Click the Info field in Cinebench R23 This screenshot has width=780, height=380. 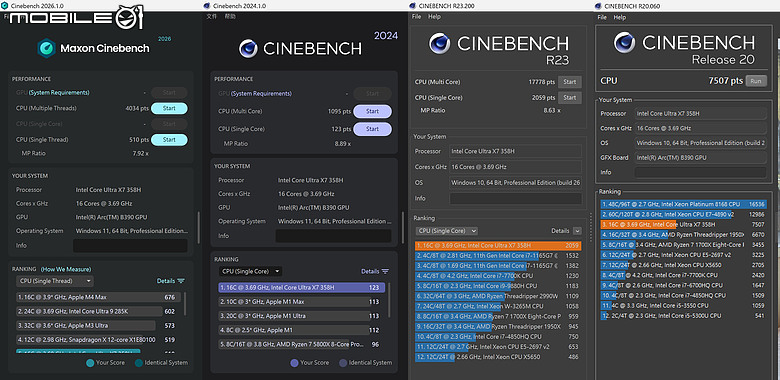pyautogui.click(x=515, y=198)
